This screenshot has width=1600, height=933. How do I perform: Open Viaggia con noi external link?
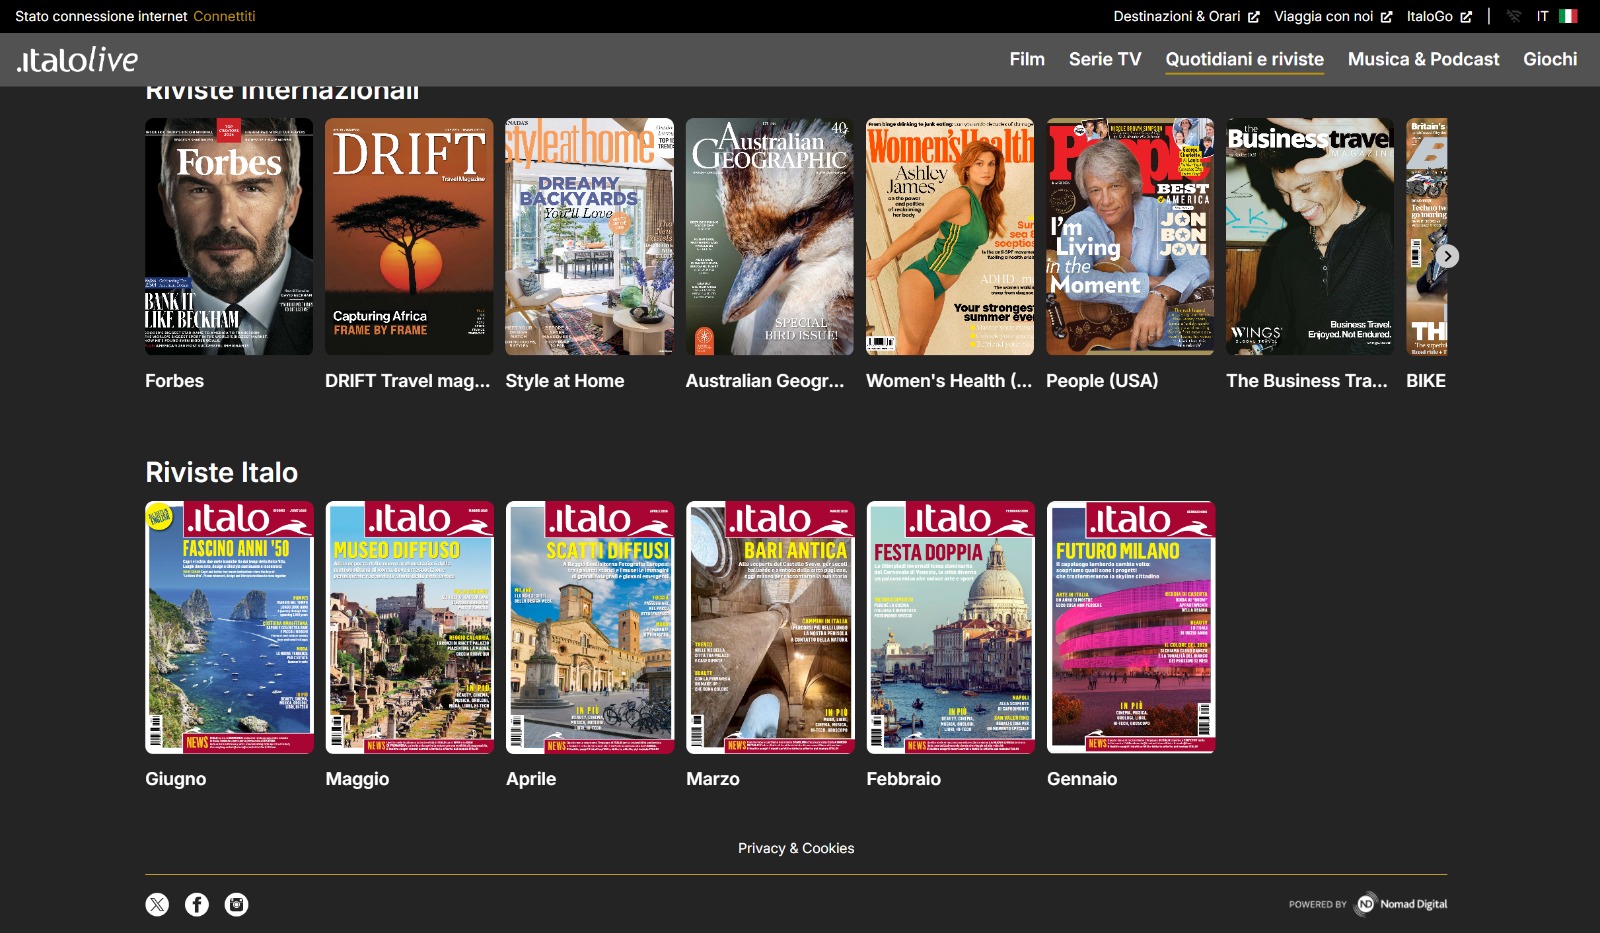tap(1333, 16)
